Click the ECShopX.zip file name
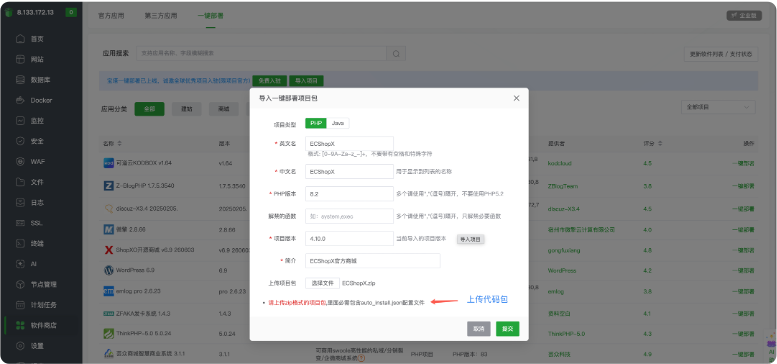 [x=359, y=283]
